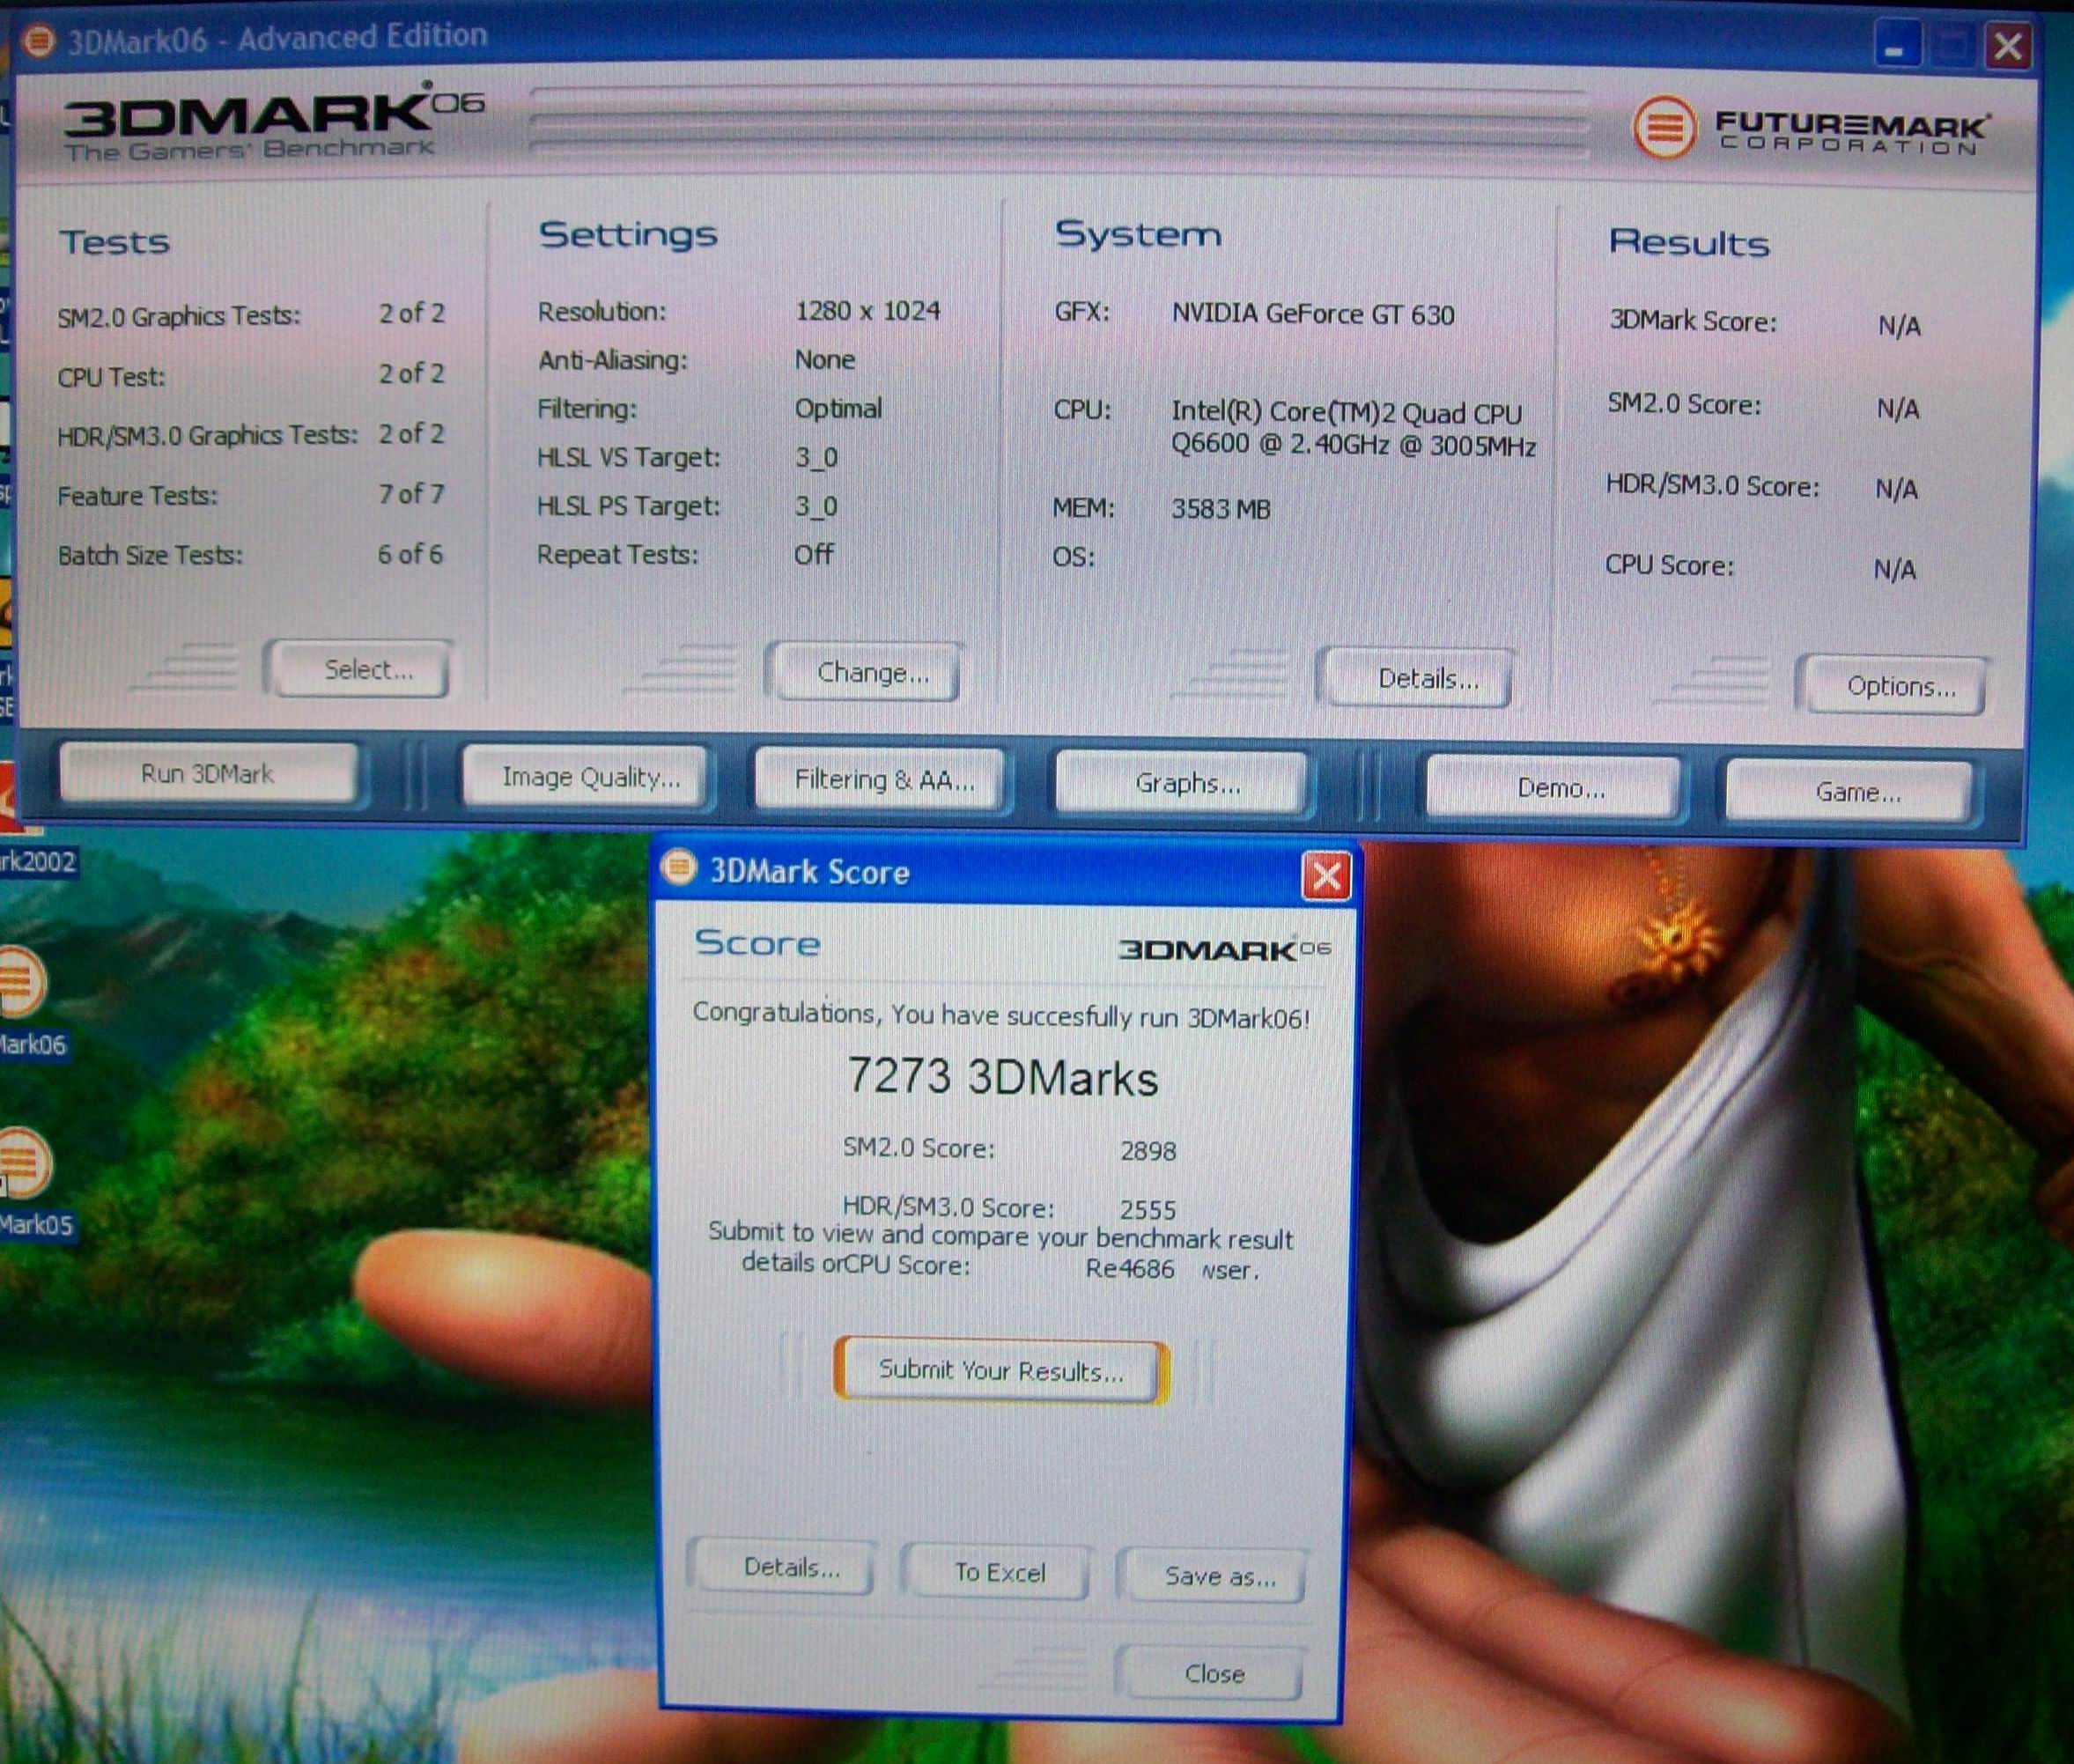Open results Options button

pos(1894,686)
